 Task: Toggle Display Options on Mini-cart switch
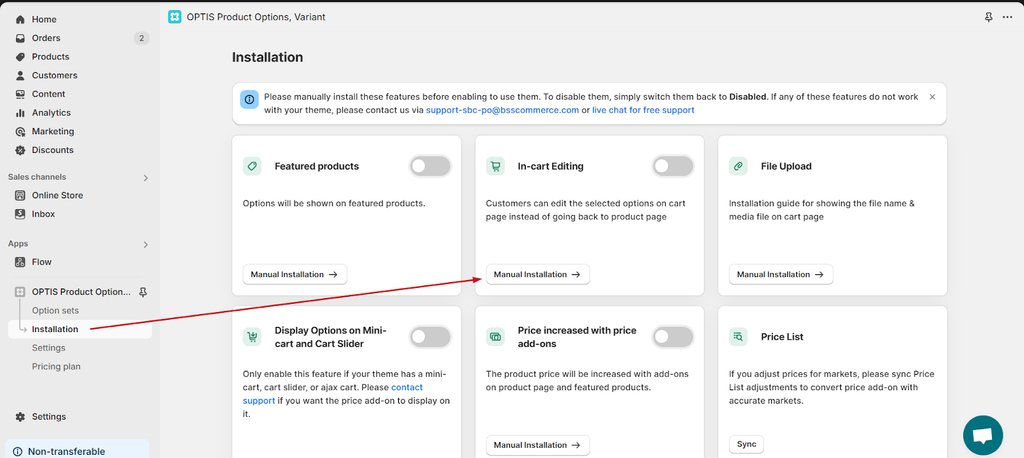[x=430, y=337]
